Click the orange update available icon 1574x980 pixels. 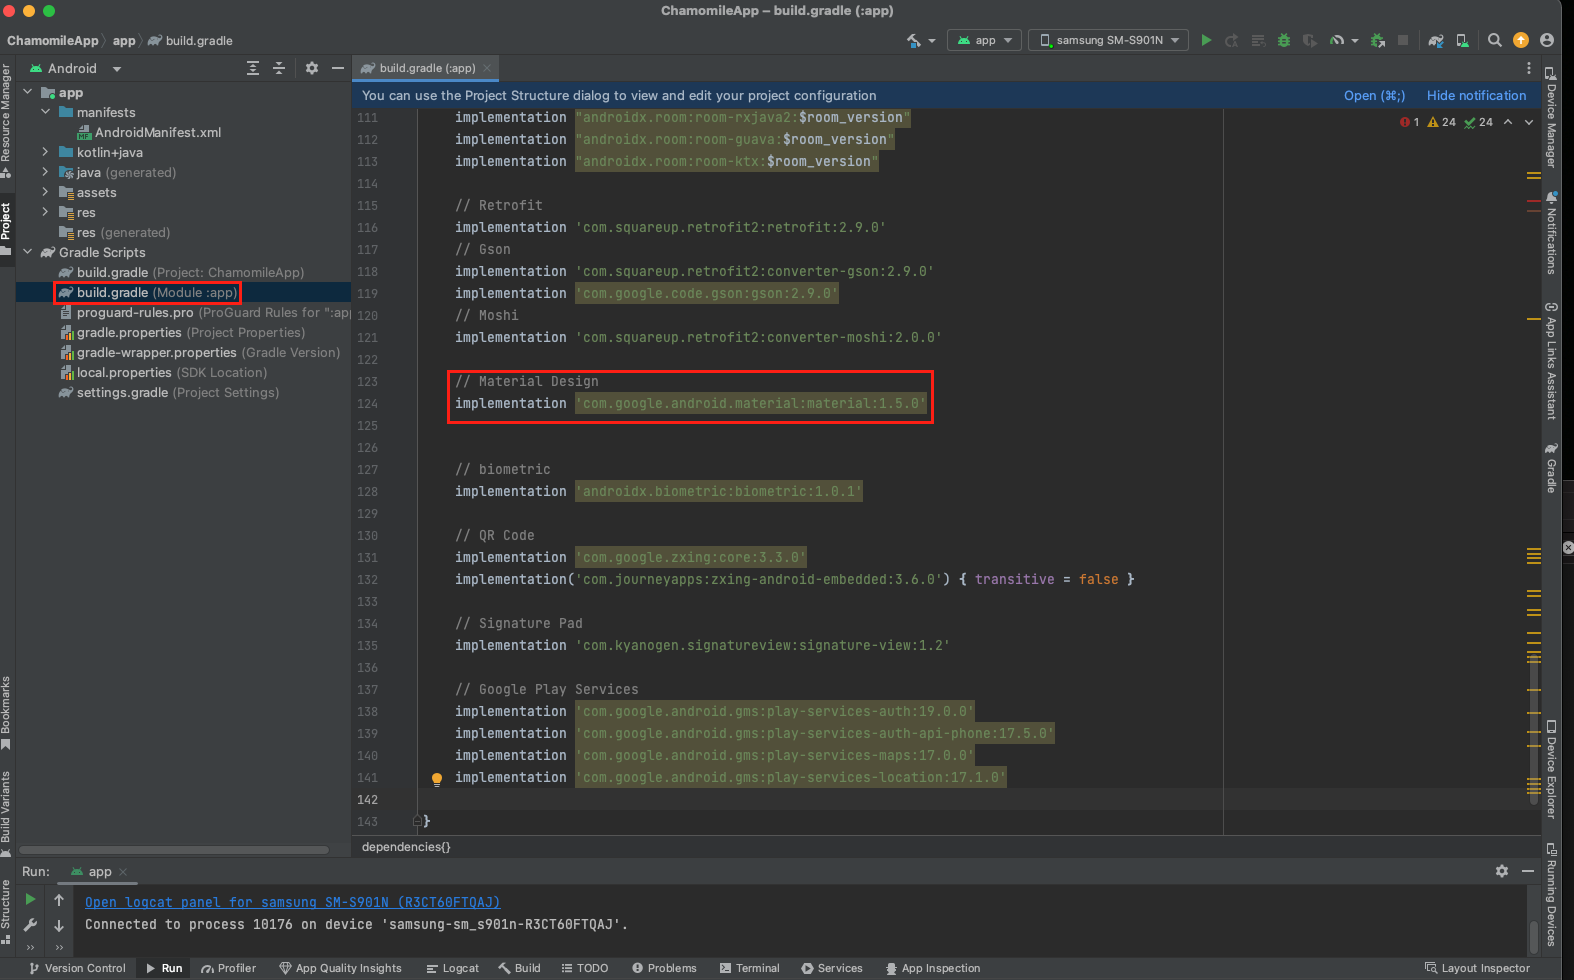pos(1521,40)
